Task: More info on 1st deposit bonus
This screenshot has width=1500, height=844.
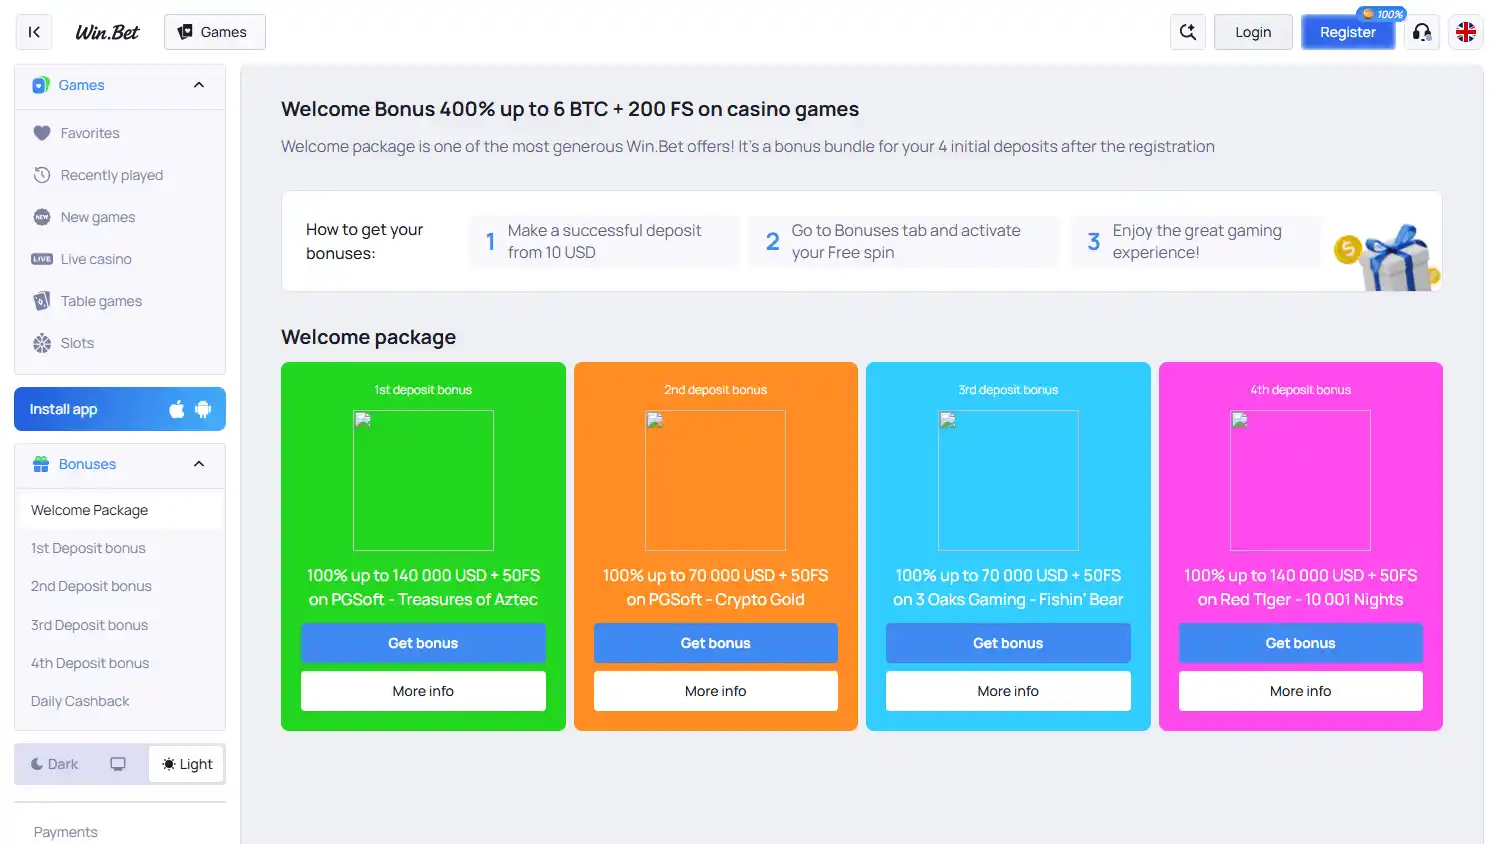Action: coord(423,691)
